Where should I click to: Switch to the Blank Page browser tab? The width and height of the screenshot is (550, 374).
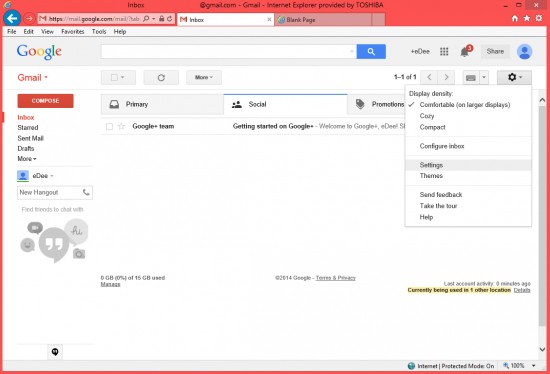coord(323,20)
